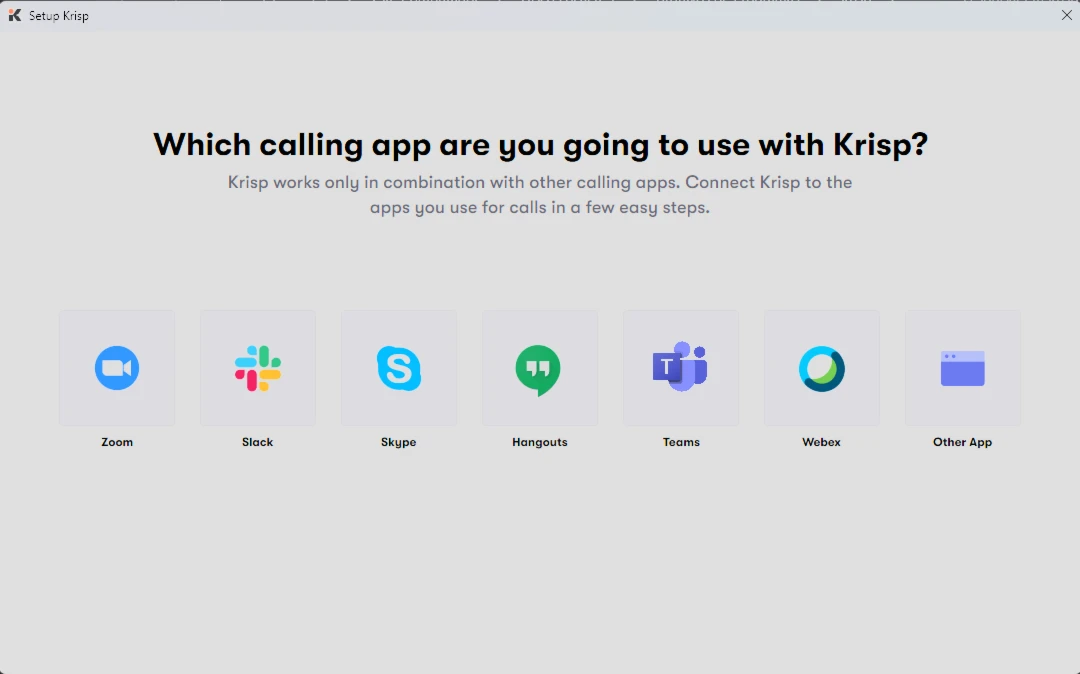
Task: Click the "Teams" label text
Action: [x=681, y=442]
